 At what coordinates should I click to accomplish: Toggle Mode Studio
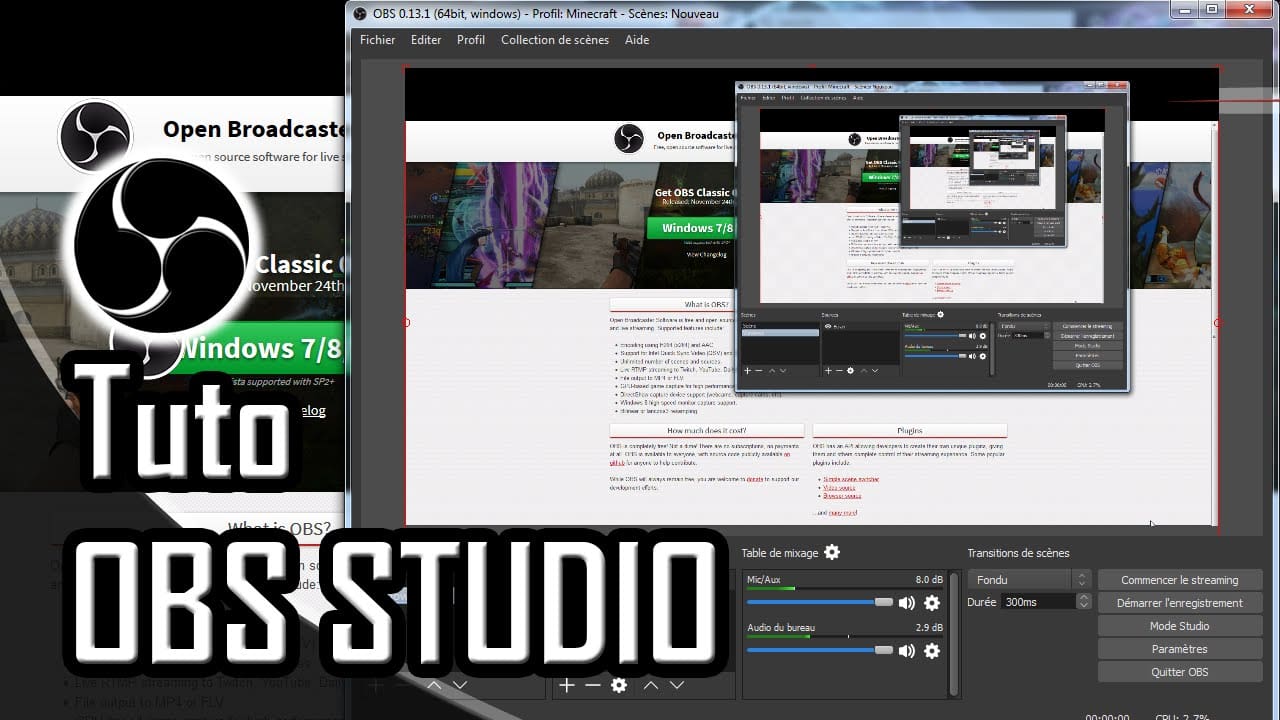pos(1179,626)
